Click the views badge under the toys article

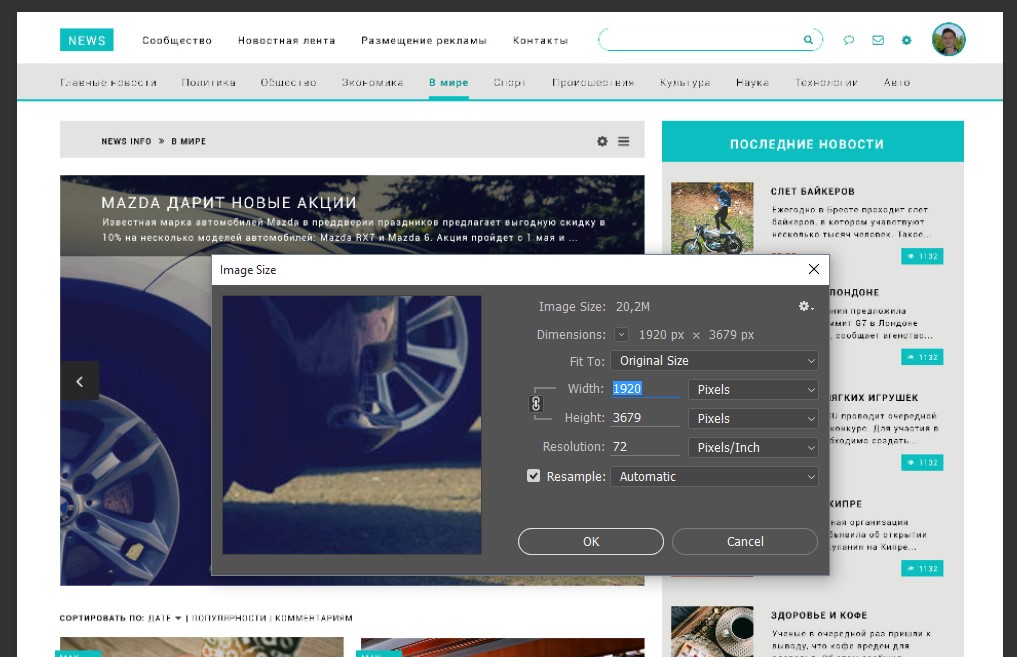922,462
